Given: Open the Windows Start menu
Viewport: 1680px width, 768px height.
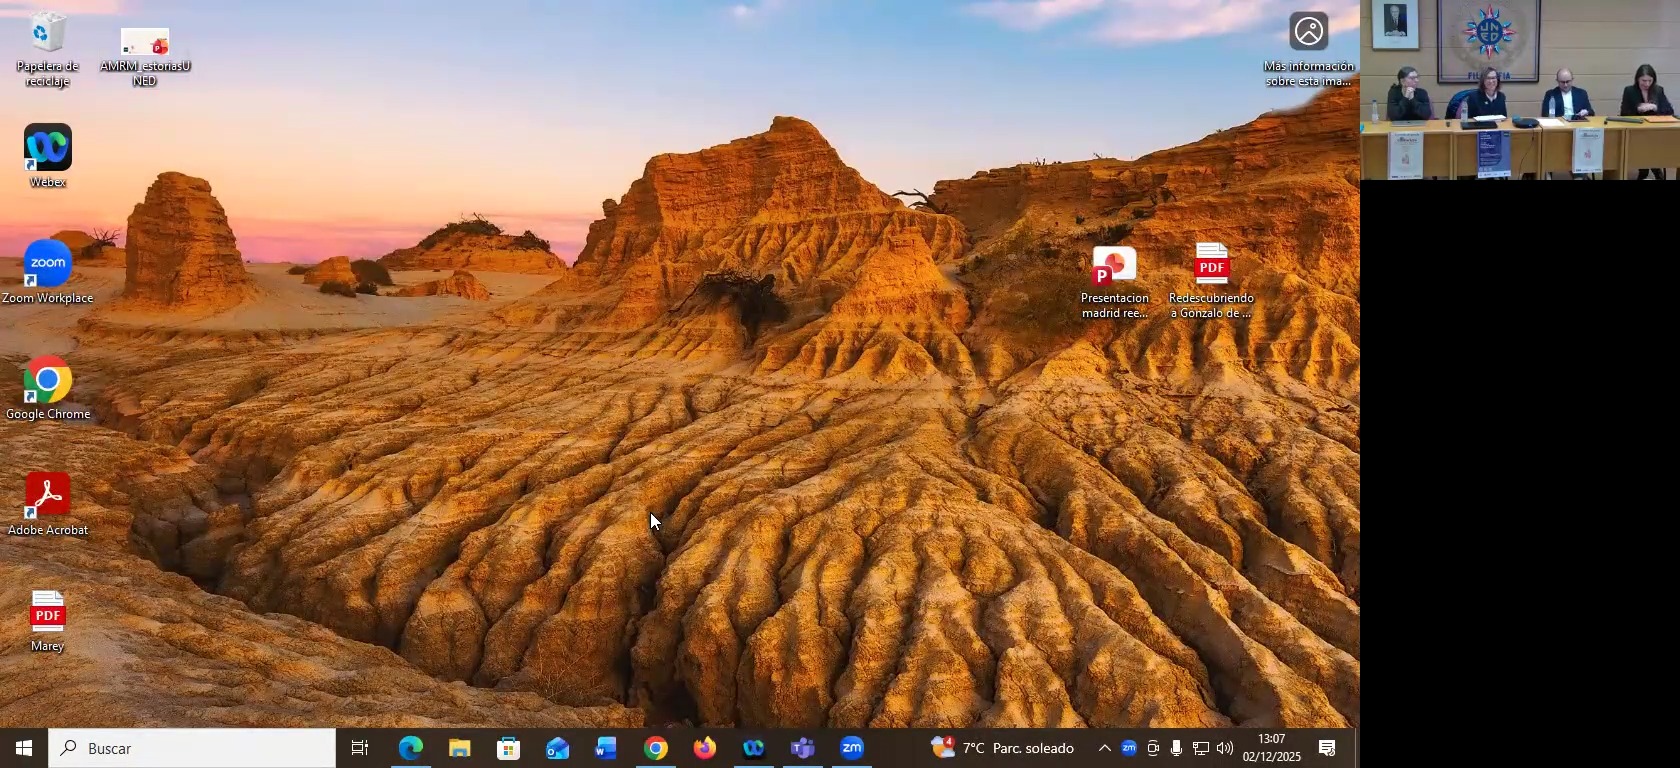Looking at the screenshot, I should (x=24, y=748).
